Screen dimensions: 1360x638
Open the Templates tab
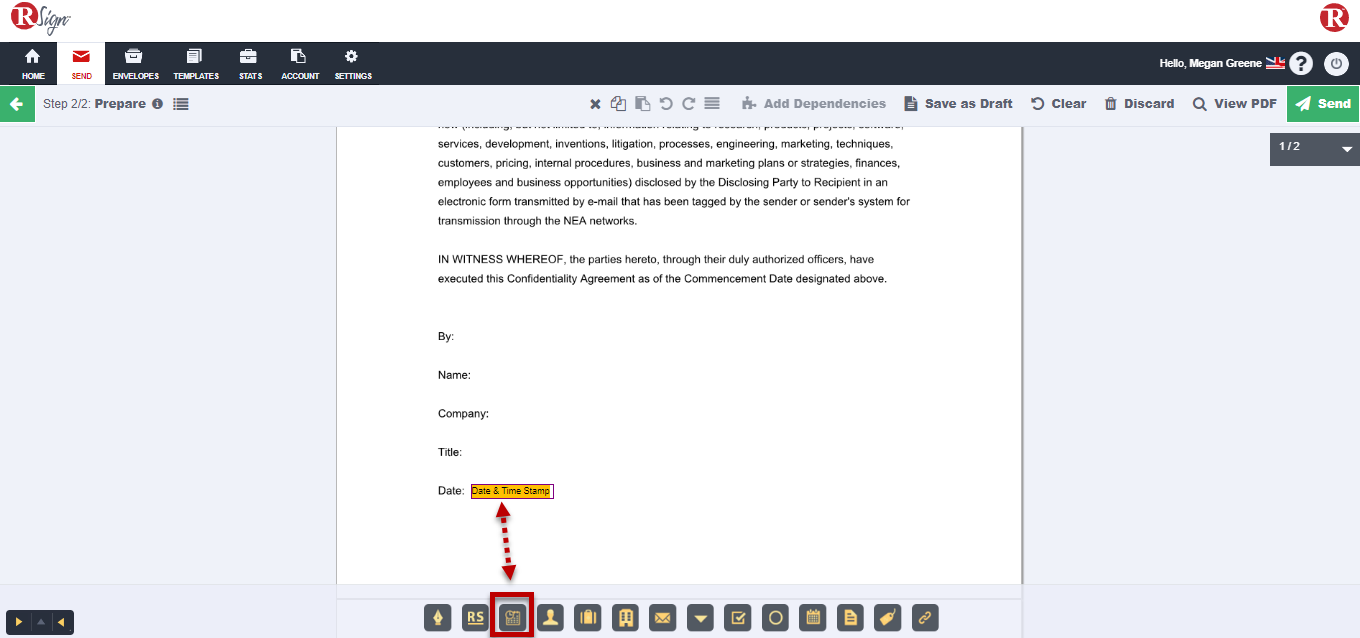click(x=196, y=64)
